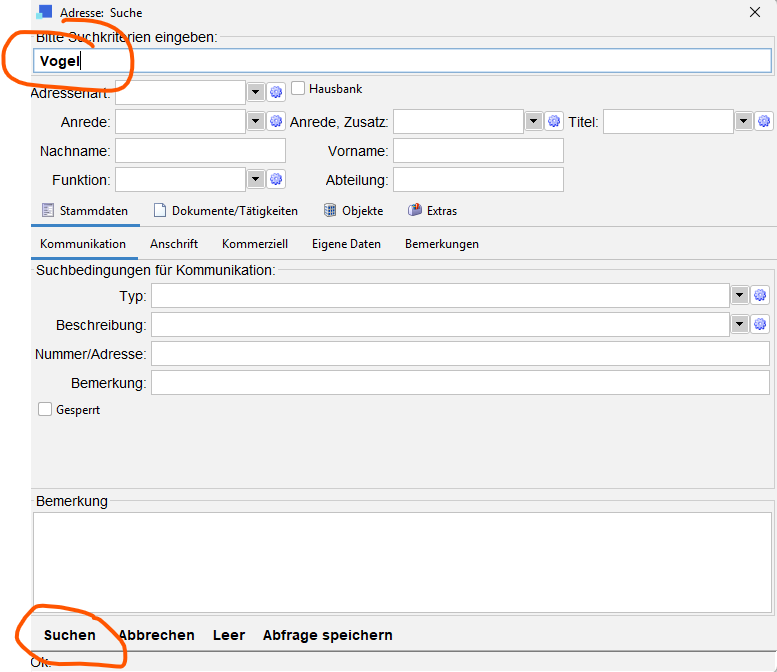The height and width of the screenshot is (672, 777).
Task: Click the Objekte database icon
Action: (x=331, y=211)
